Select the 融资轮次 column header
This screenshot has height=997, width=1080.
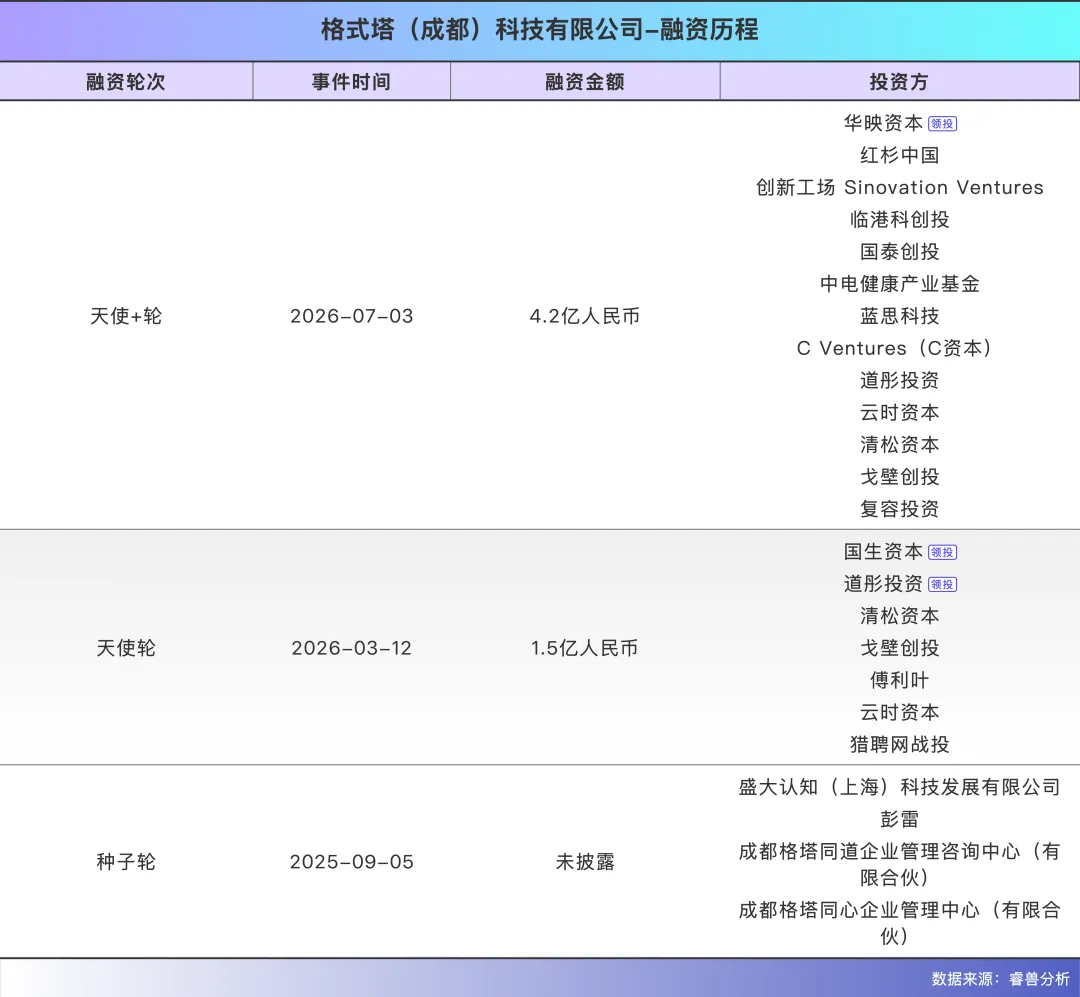click(x=126, y=82)
